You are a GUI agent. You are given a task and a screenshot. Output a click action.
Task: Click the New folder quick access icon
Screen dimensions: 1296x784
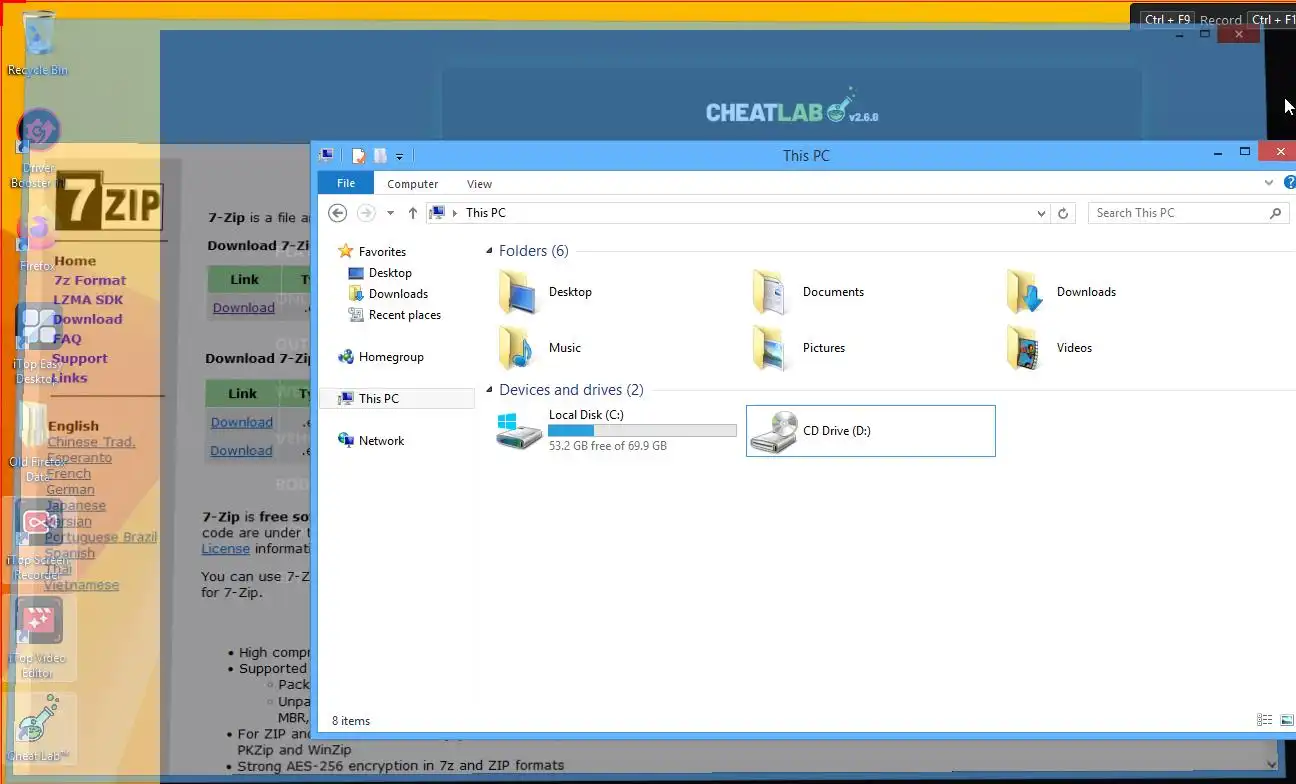point(380,155)
